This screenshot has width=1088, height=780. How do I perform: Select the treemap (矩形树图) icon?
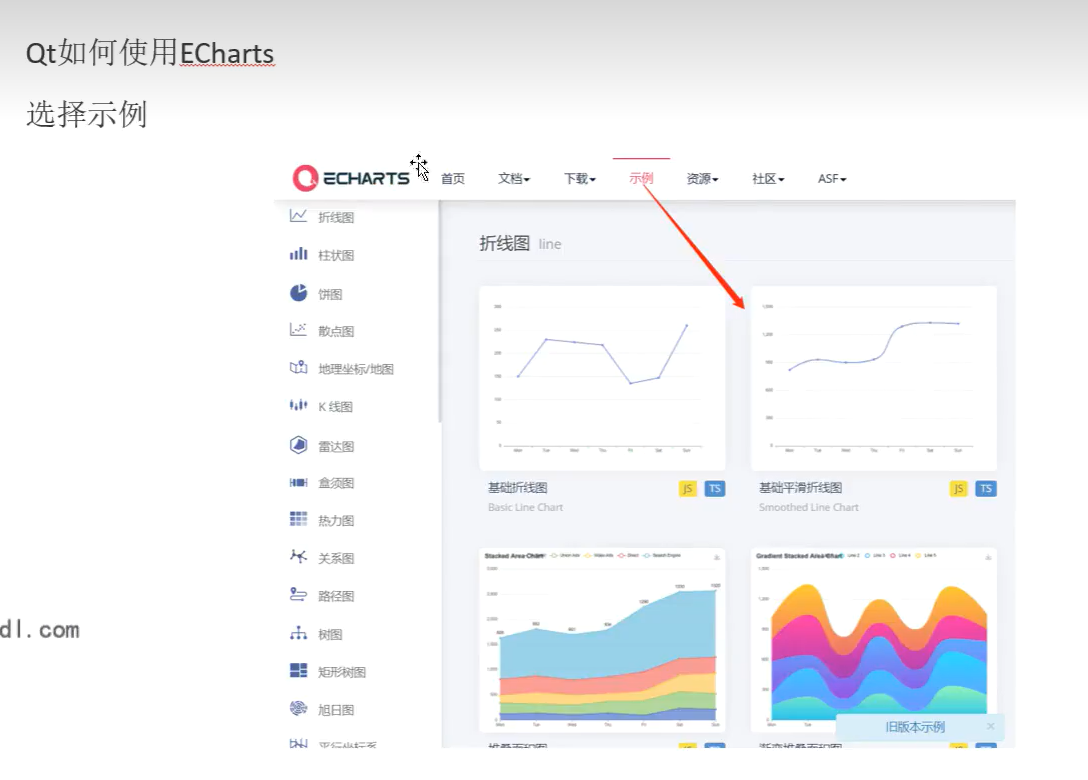298,670
